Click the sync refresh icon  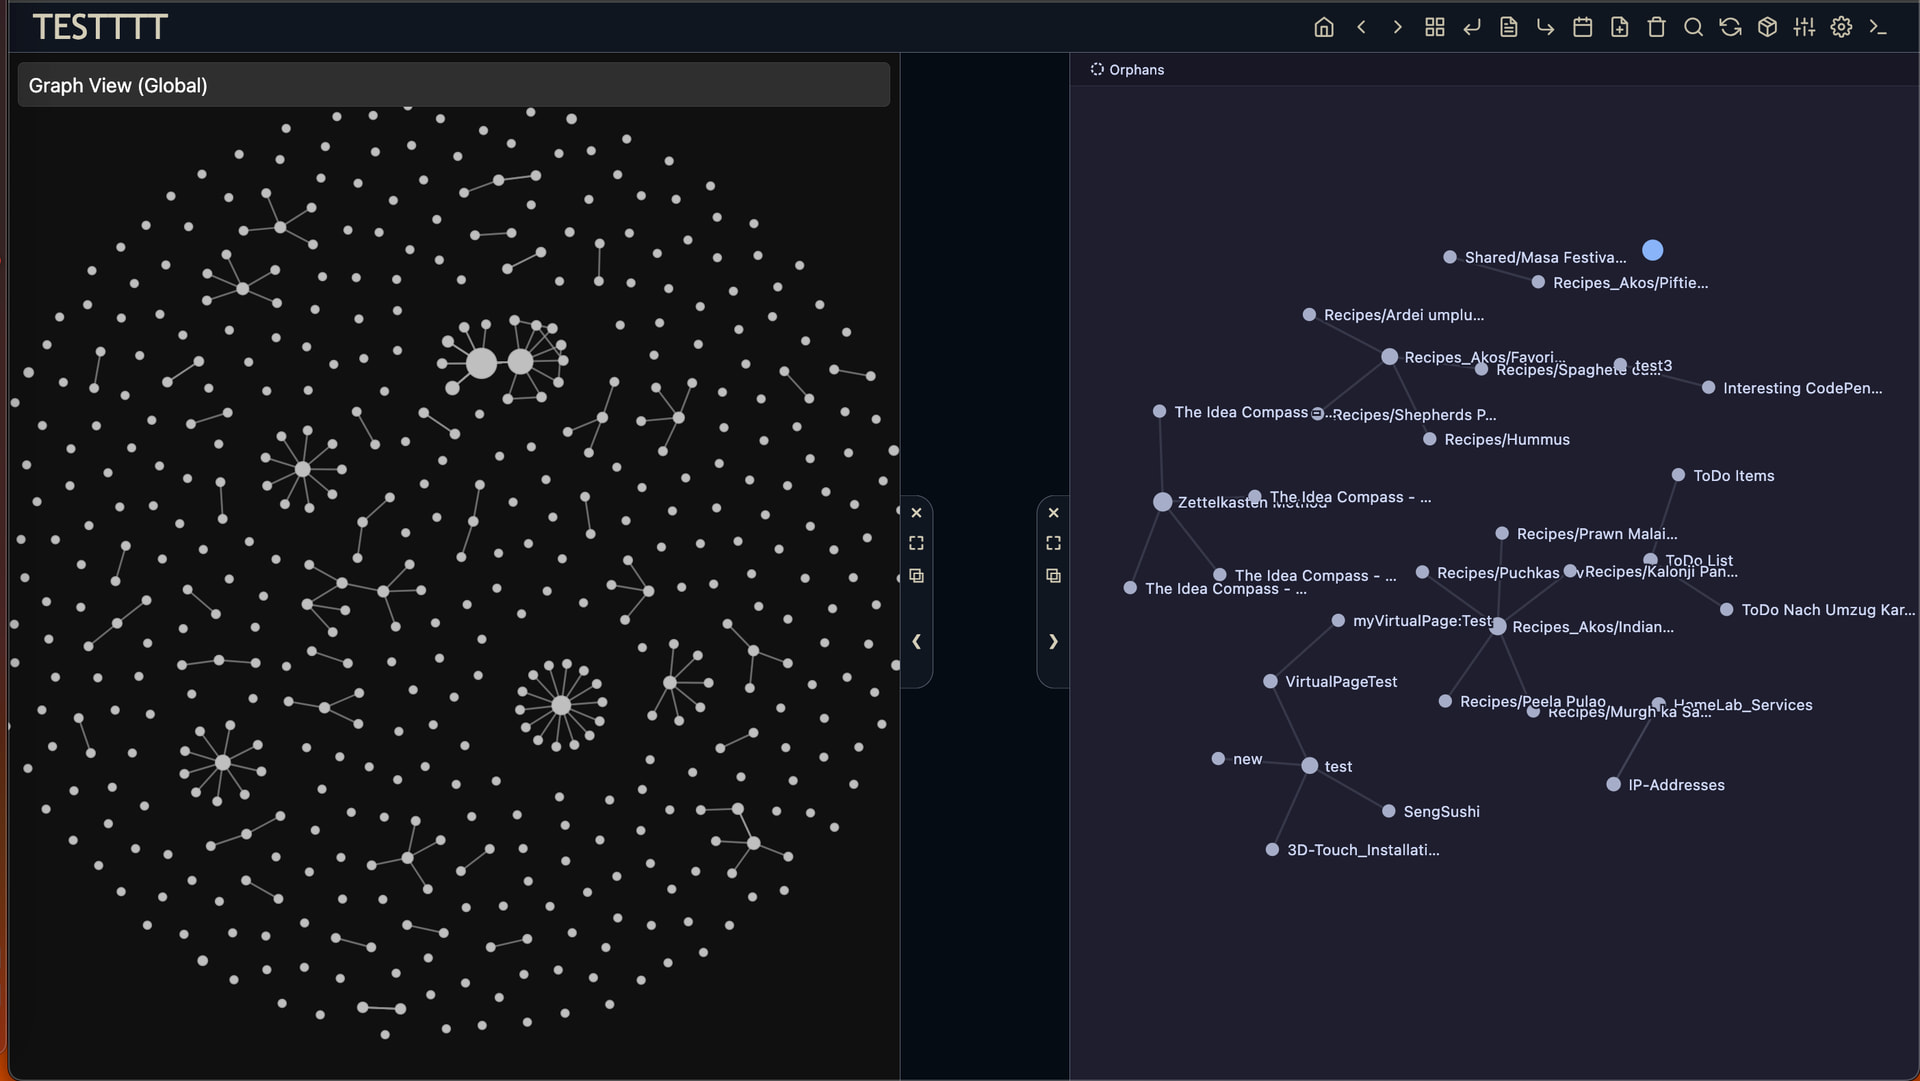click(x=1730, y=27)
